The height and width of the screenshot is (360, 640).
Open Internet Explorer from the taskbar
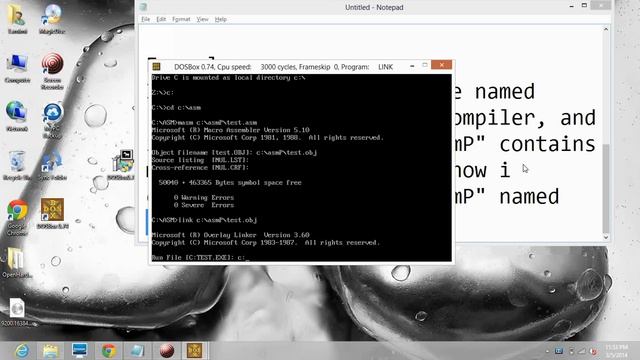pyautogui.click(x=22, y=351)
